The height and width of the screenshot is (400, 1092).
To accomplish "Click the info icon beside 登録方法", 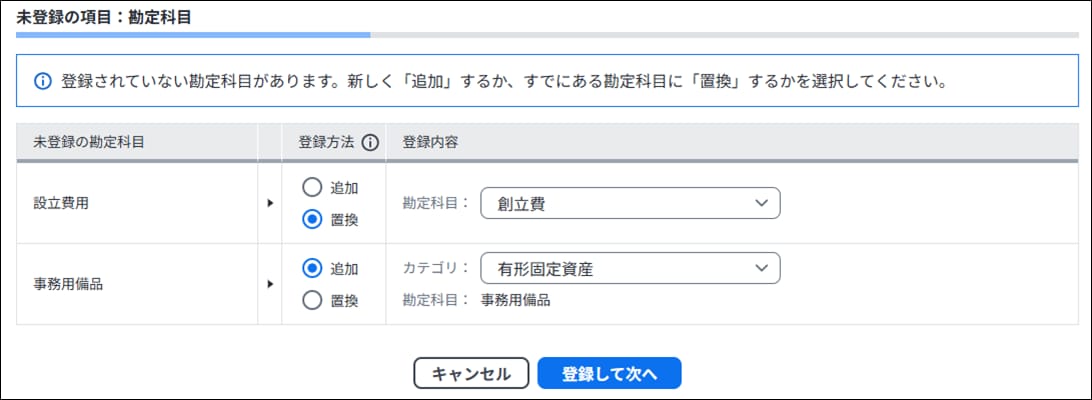I will pos(370,143).
